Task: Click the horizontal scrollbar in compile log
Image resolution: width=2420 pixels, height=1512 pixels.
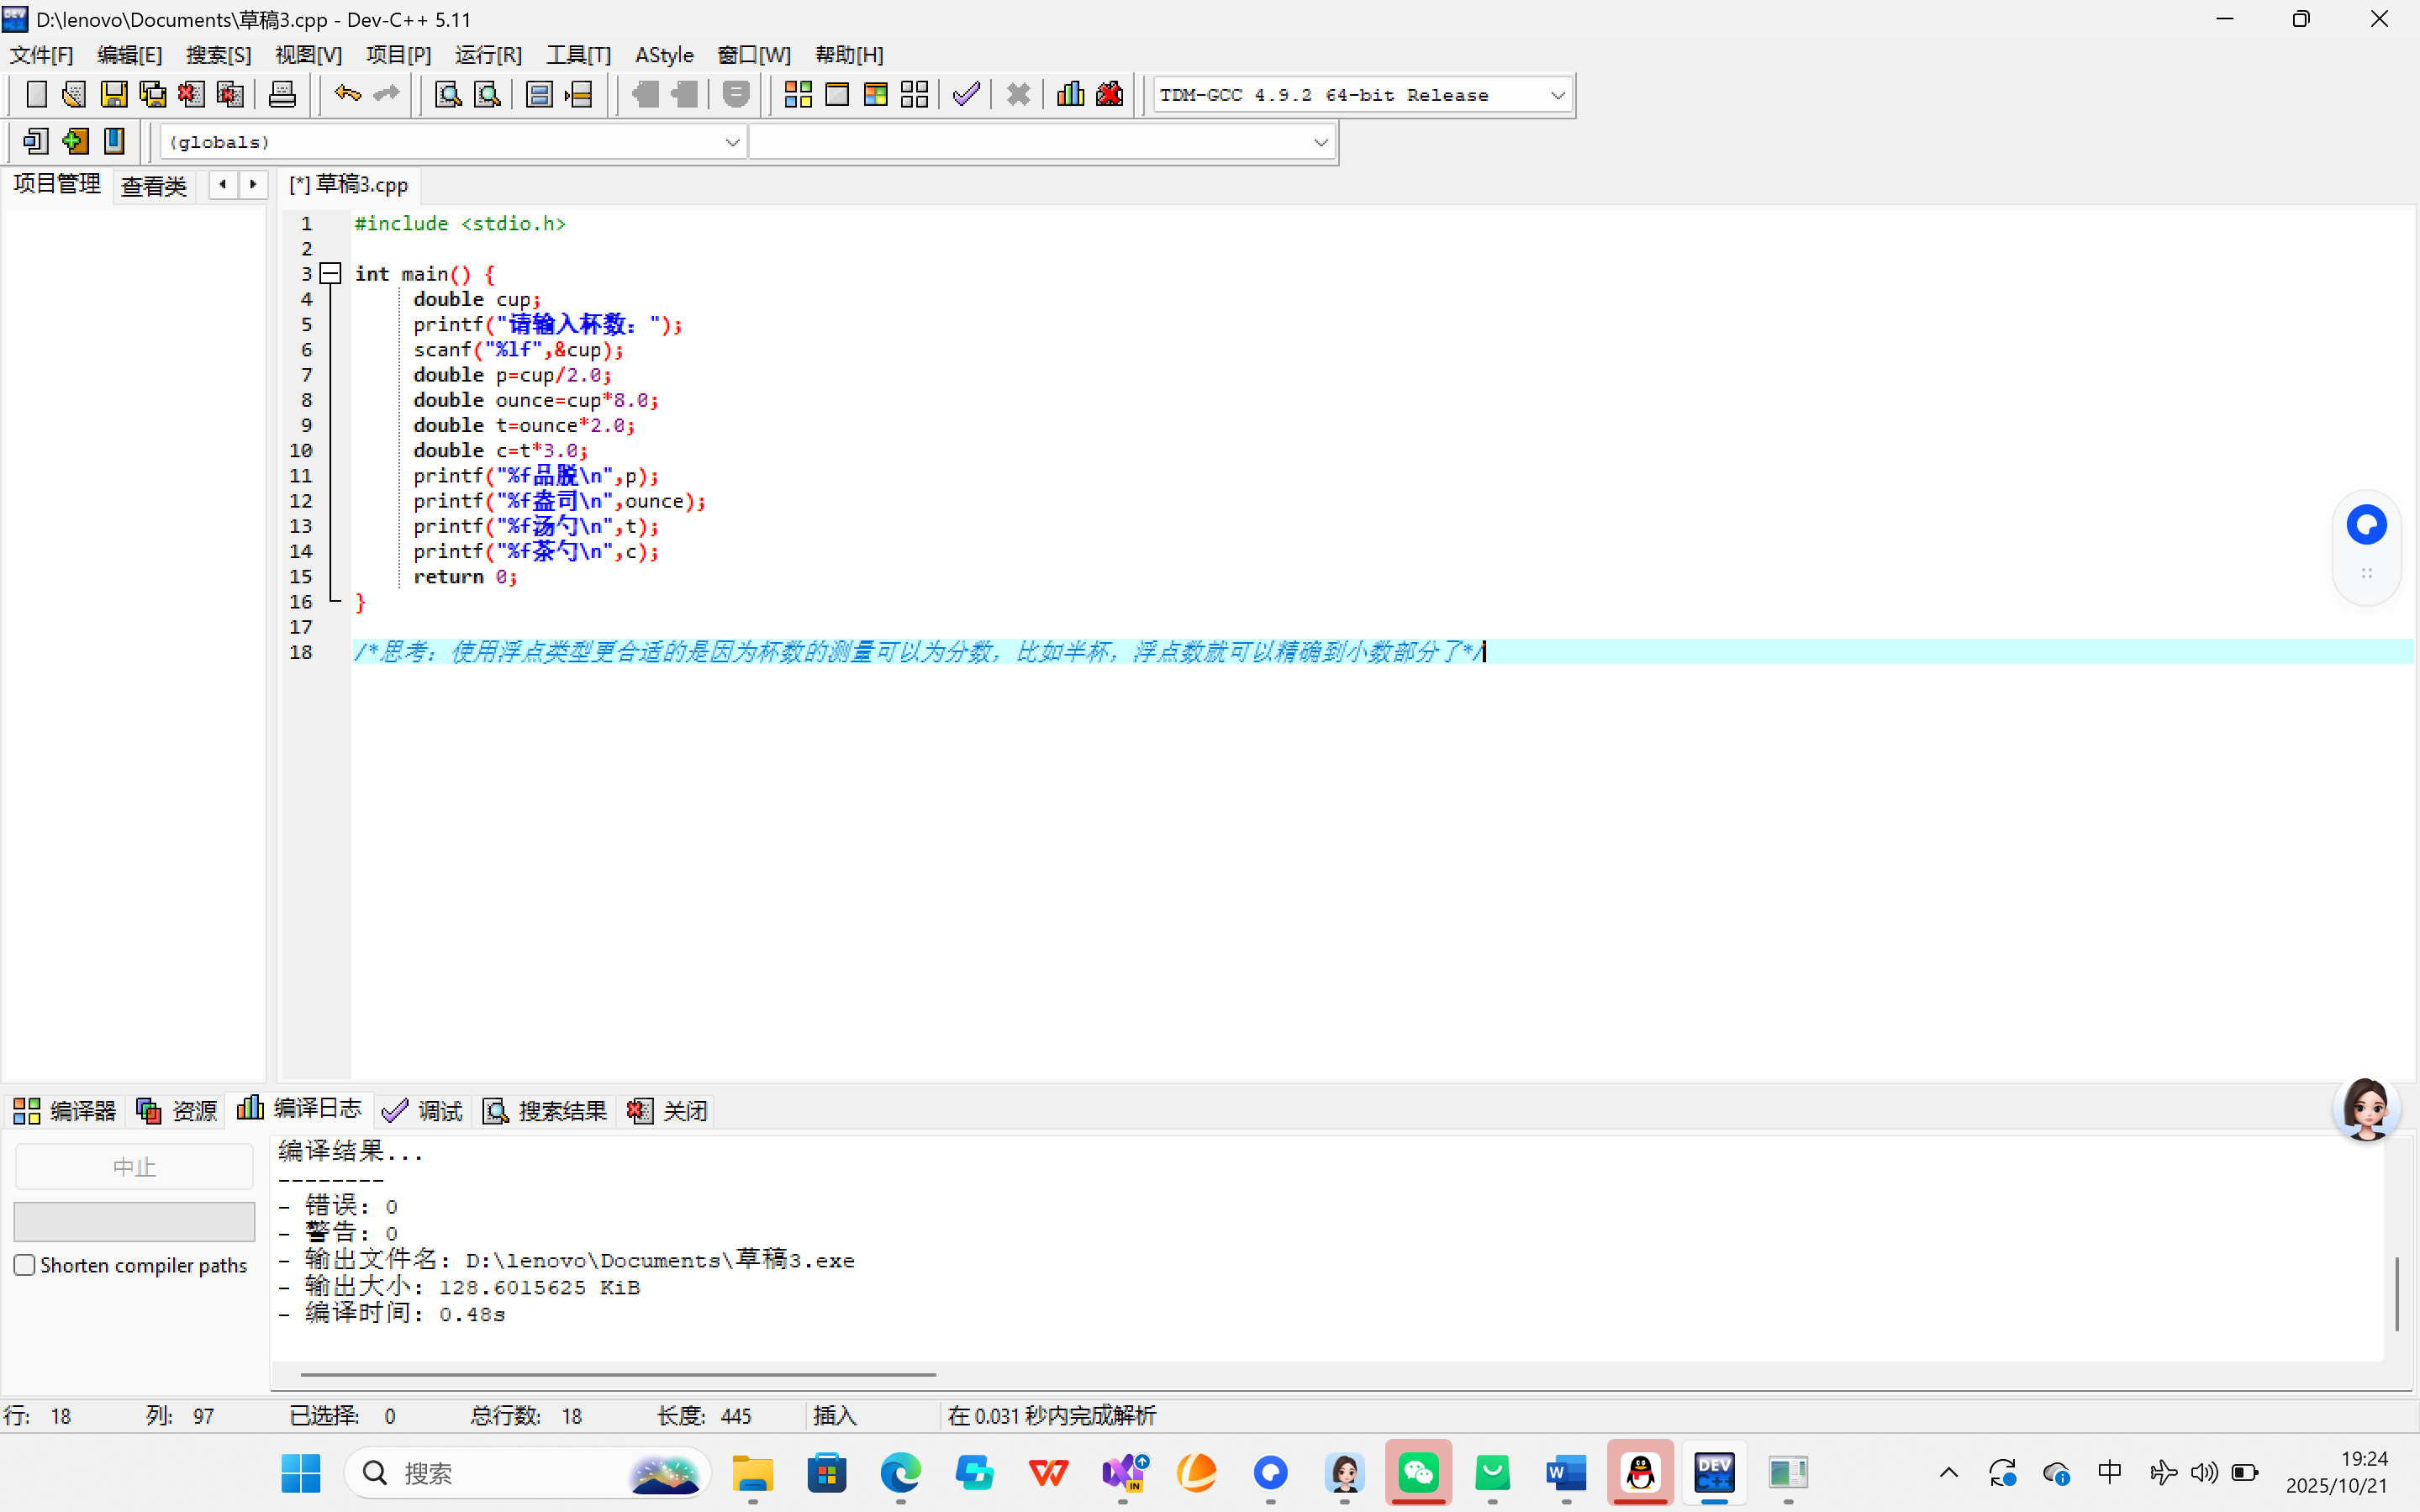Action: click(x=617, y=1374)
